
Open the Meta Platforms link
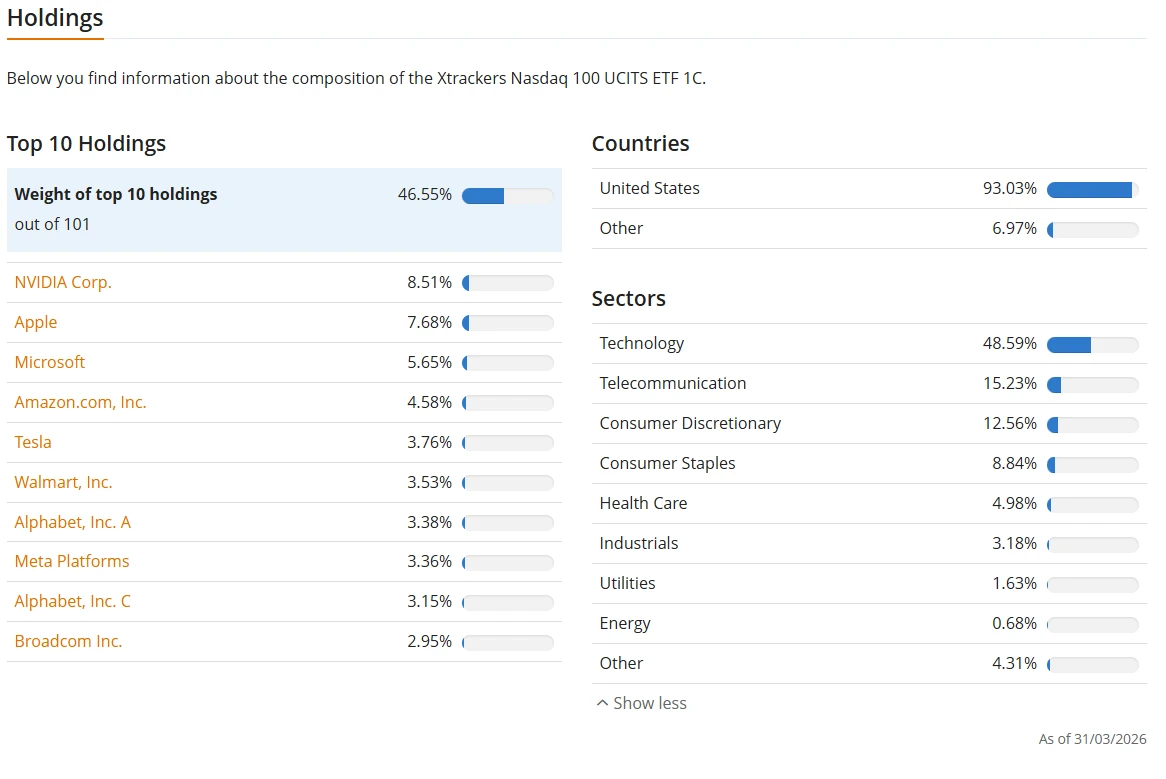[x=72, y=561]
